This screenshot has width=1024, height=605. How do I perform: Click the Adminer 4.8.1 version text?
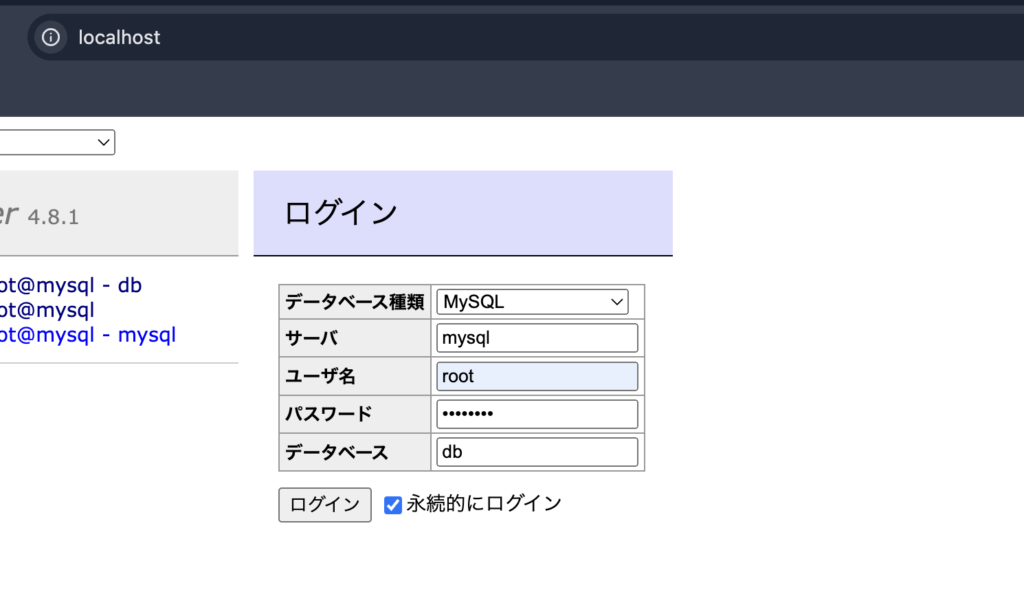coord(53,216)
